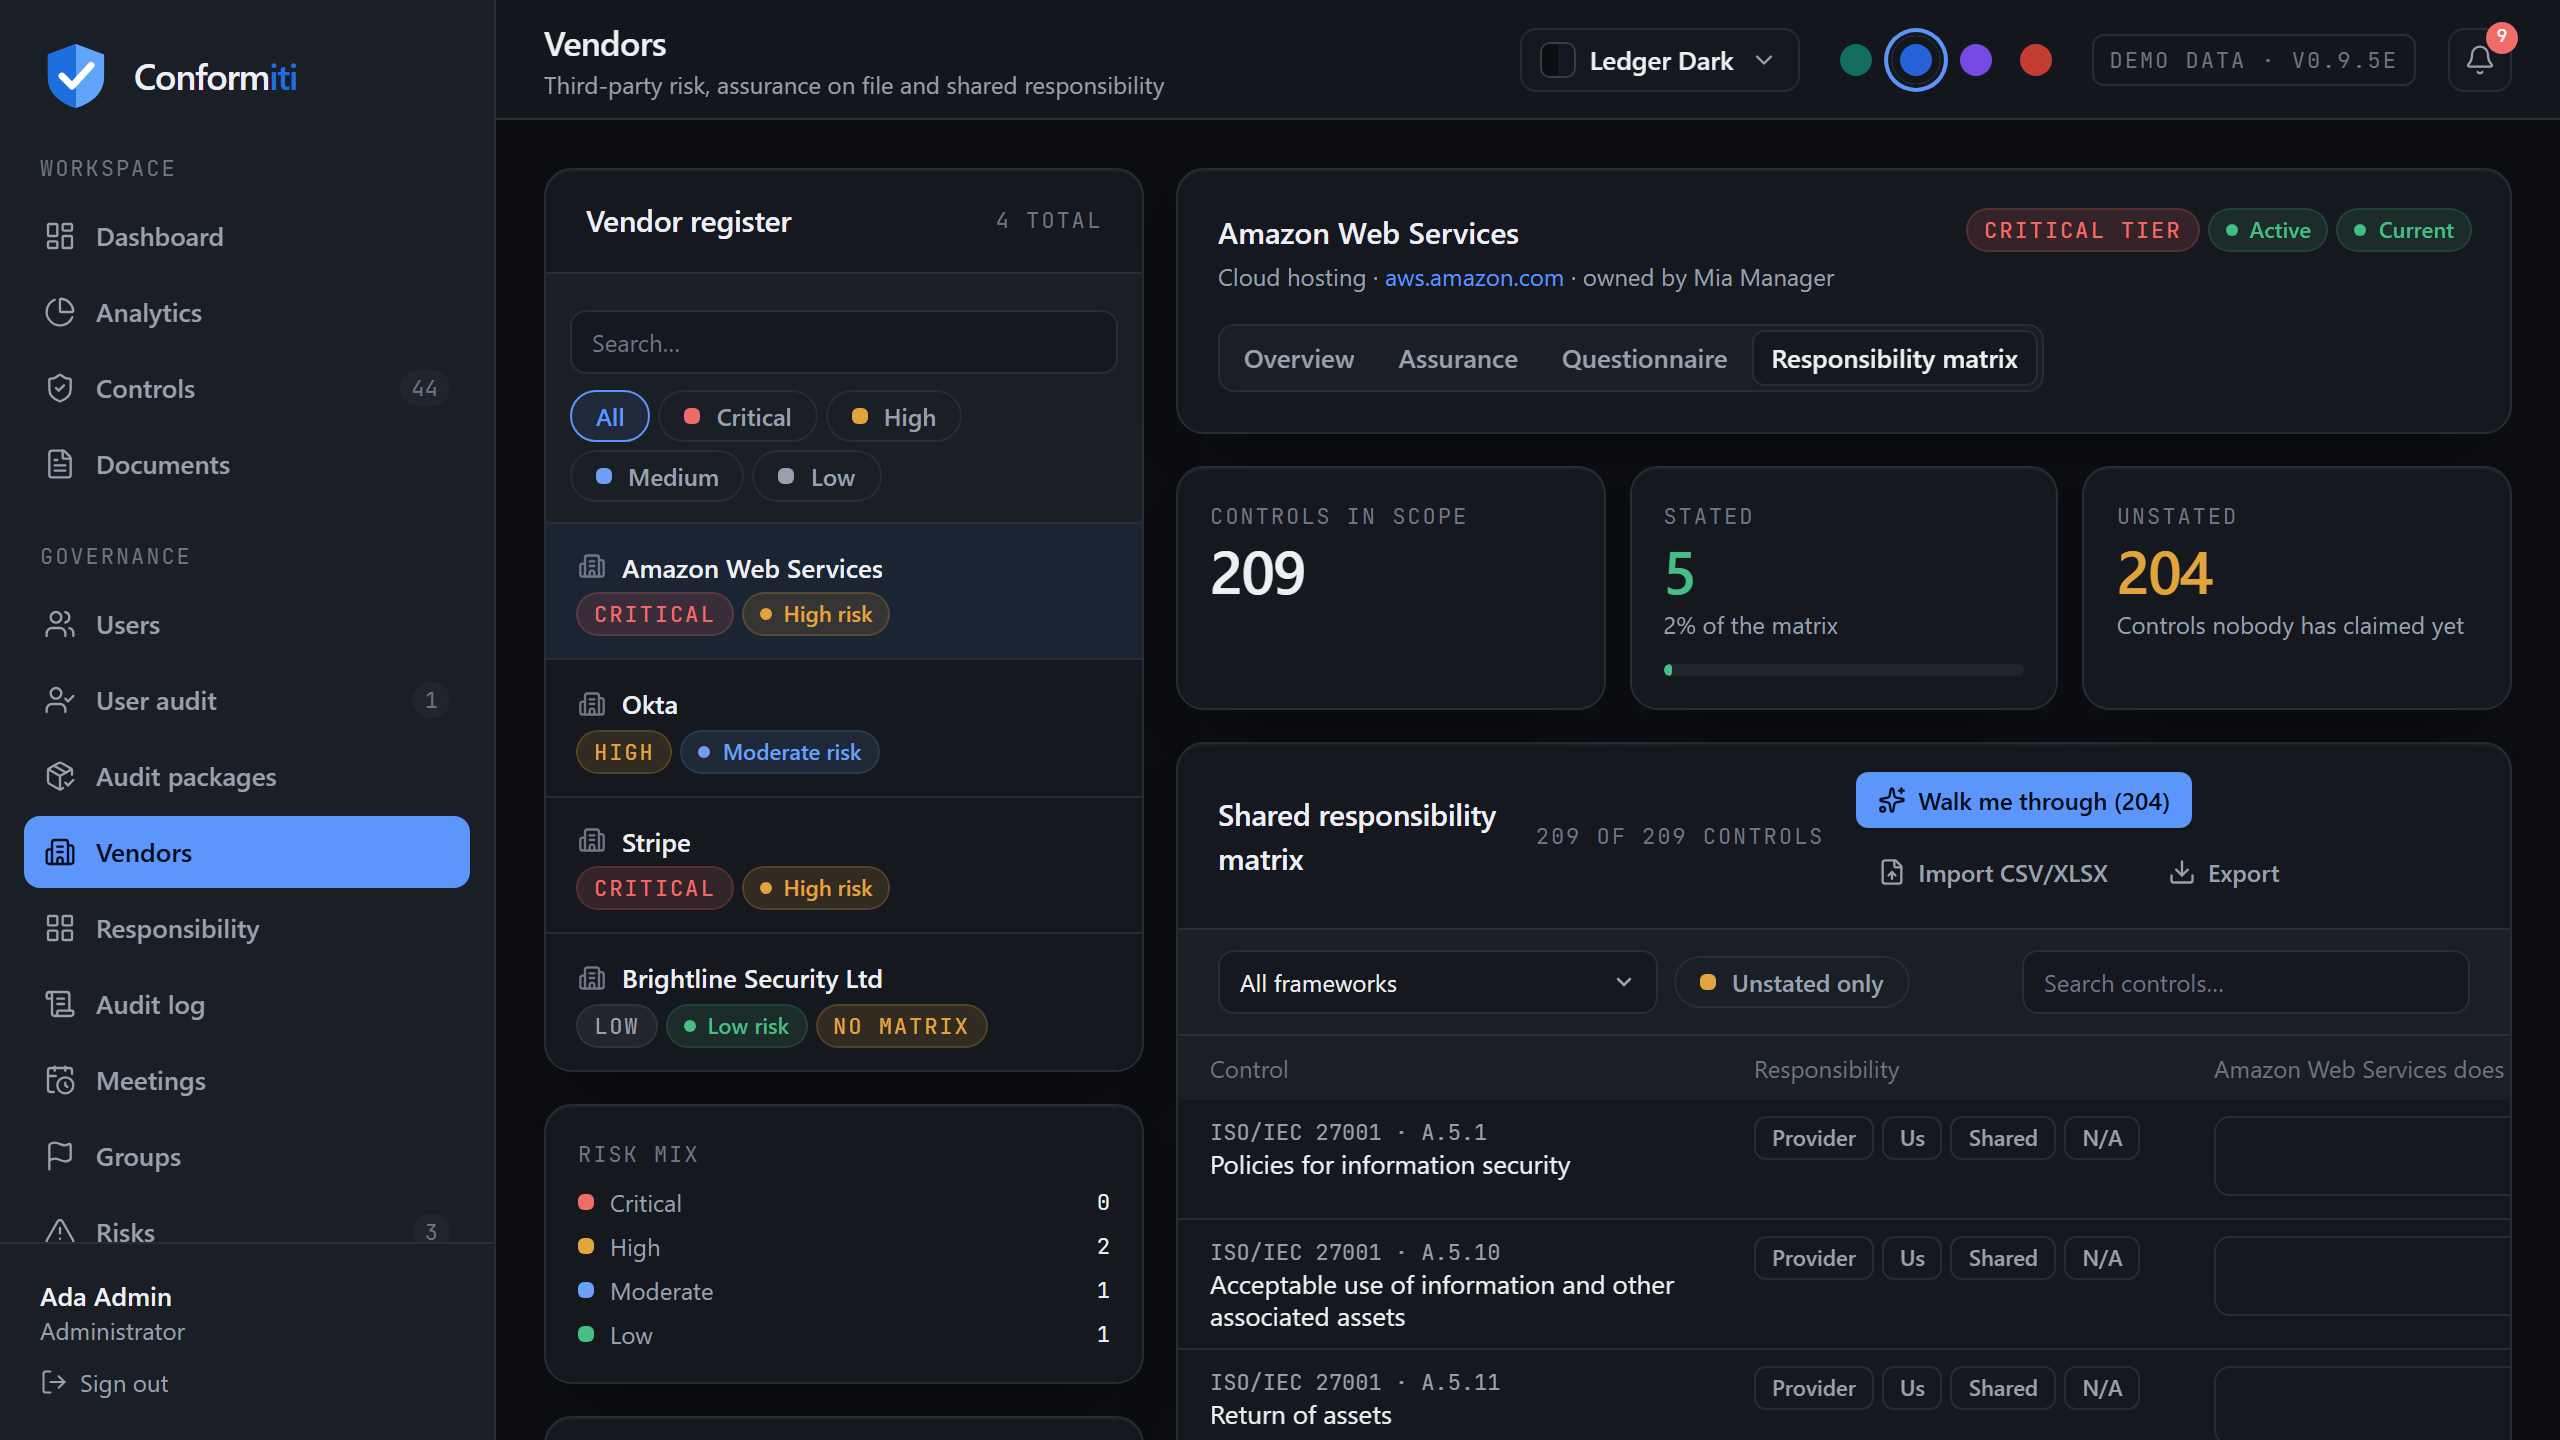Set A.5.11 responsibility to Provider
Viewport: 2560px width, 1440px height.
coord(1813,1388)
